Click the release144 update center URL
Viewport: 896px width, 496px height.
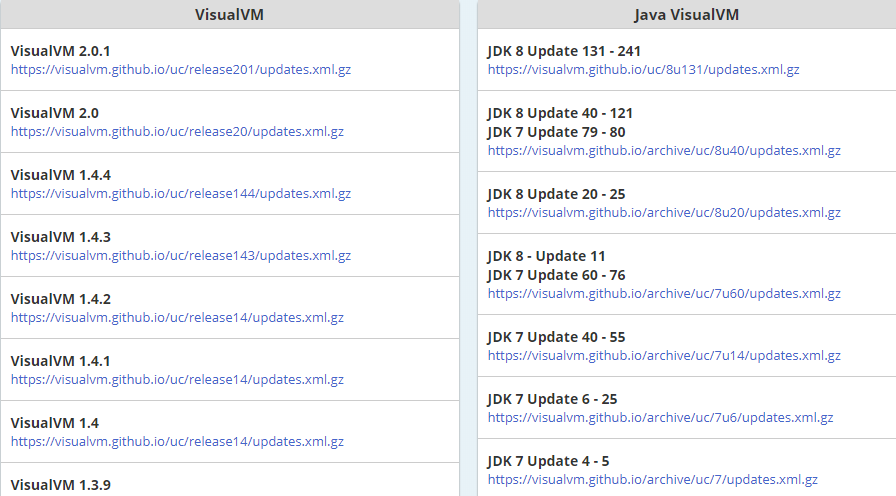coord(181,194)
